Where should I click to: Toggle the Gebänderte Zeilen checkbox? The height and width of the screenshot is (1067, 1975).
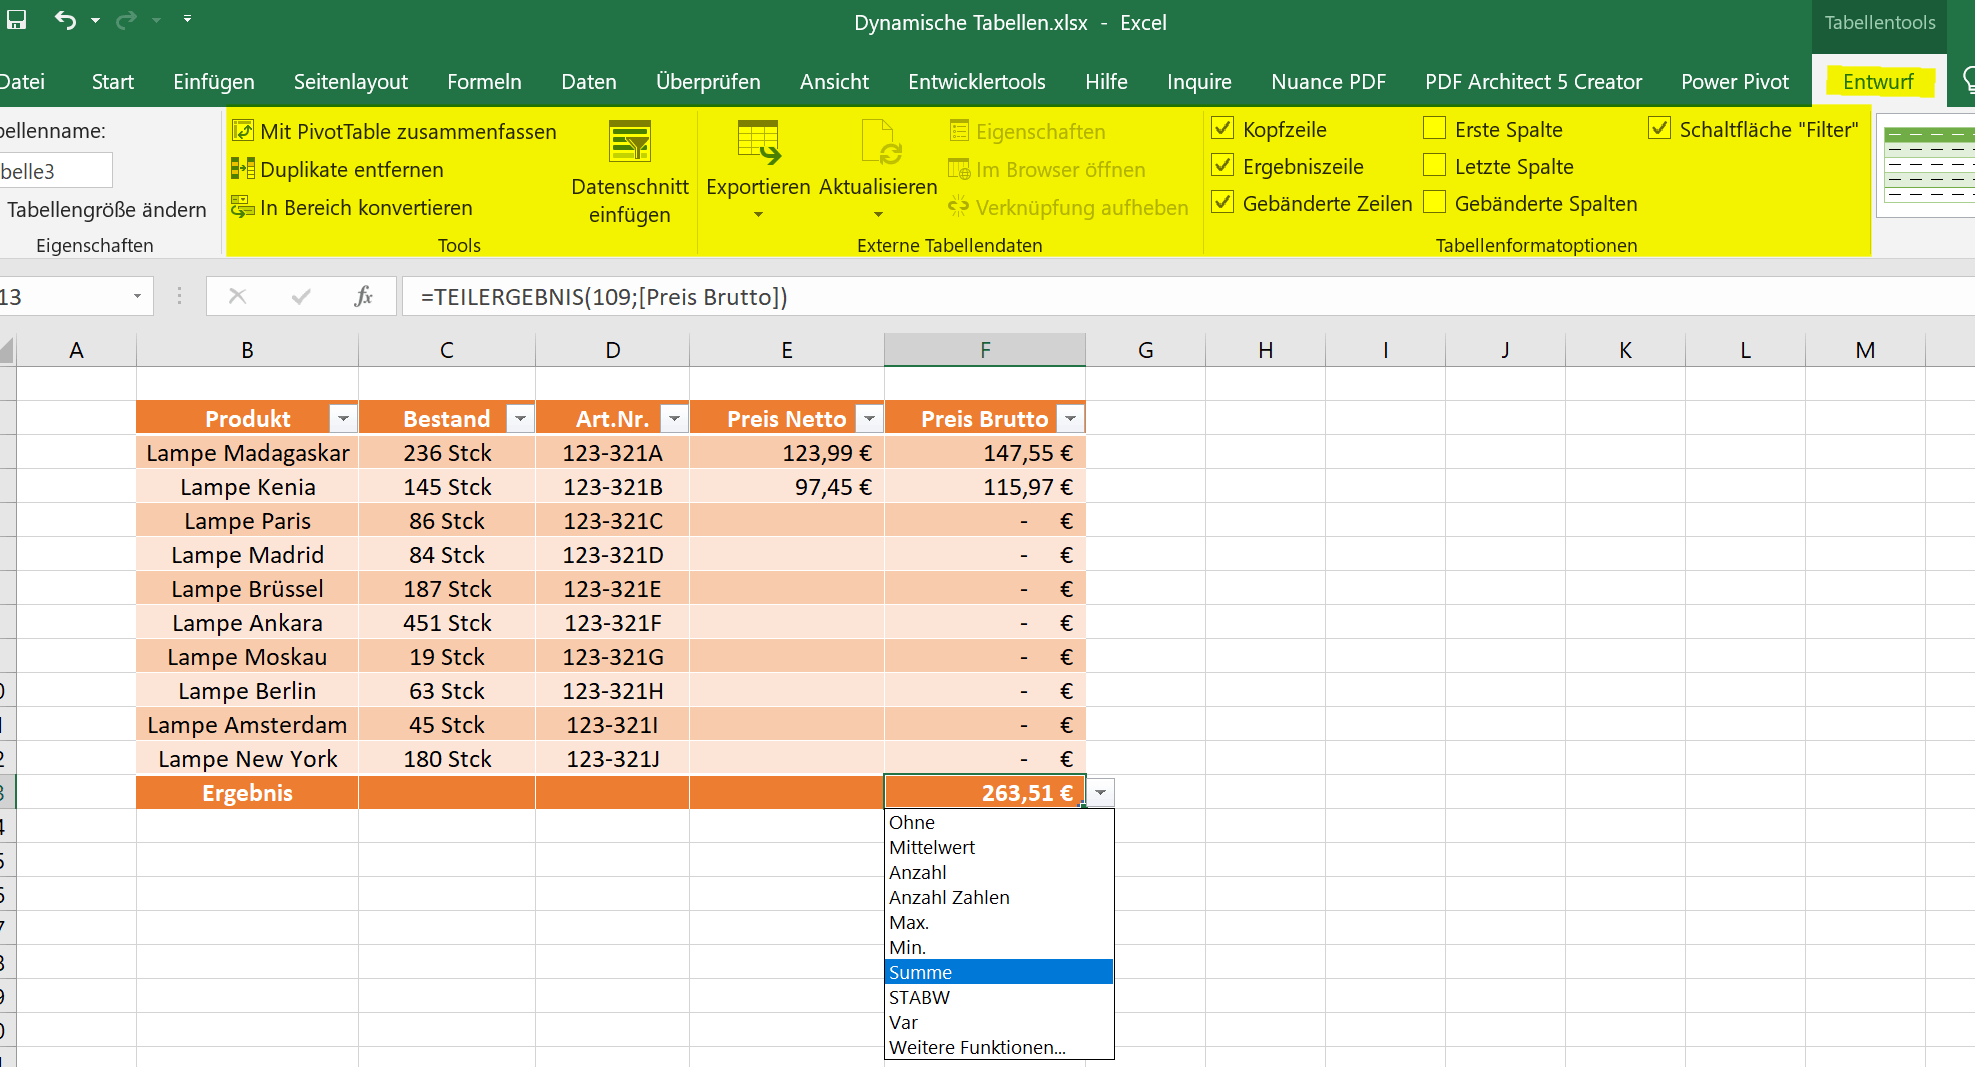click(x=1222, y=202)
